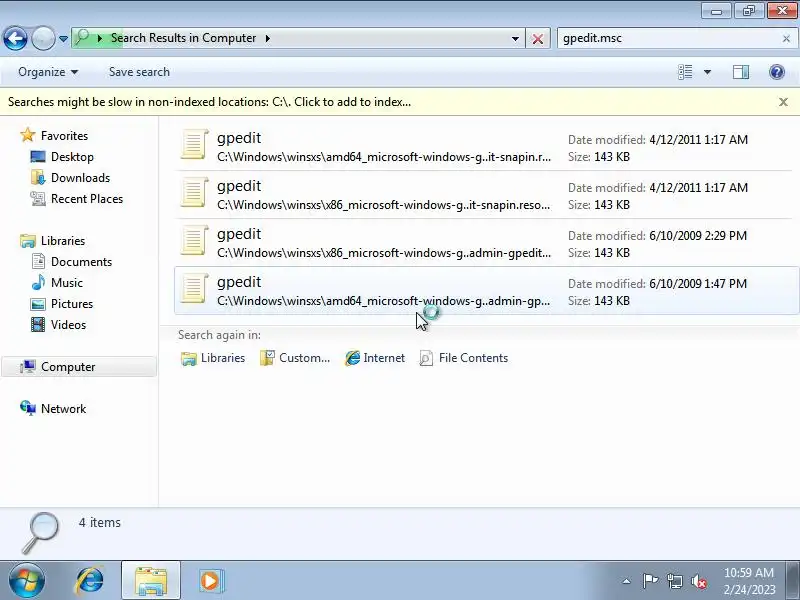Launch Internet Explorer from taskbar
800x600 pixels.
tap(90, 581)
